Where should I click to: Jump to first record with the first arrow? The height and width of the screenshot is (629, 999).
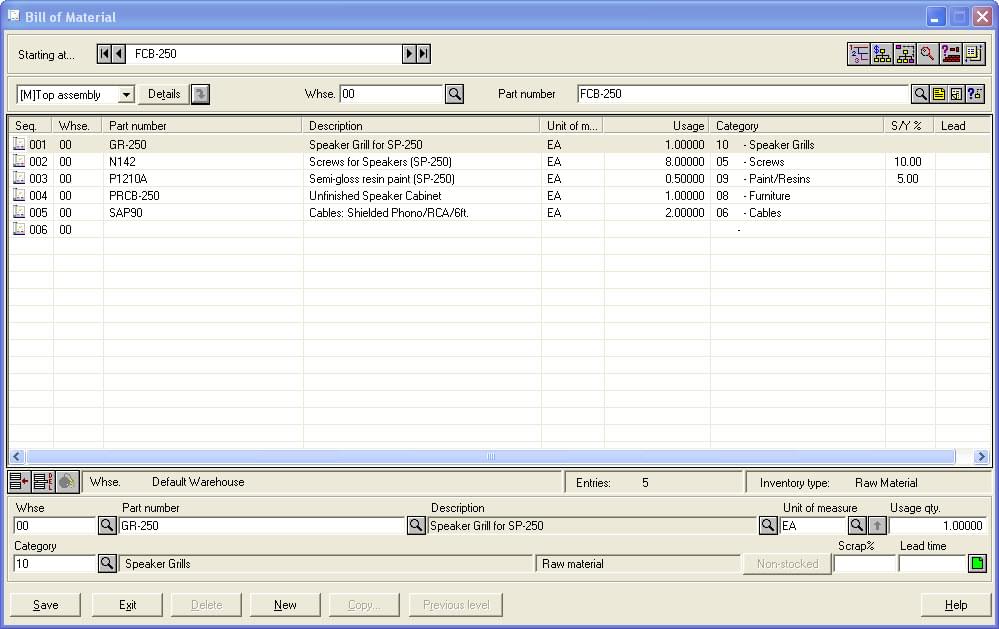coord(104,54)
